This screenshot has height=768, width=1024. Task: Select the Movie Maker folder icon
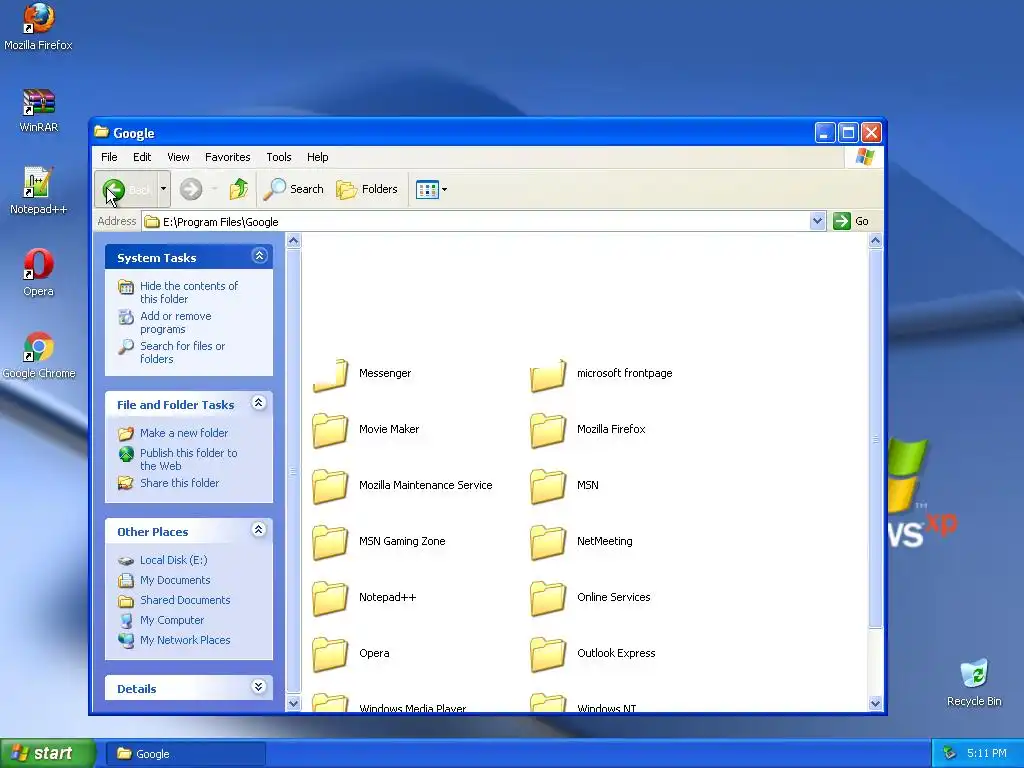coord(330,430)
